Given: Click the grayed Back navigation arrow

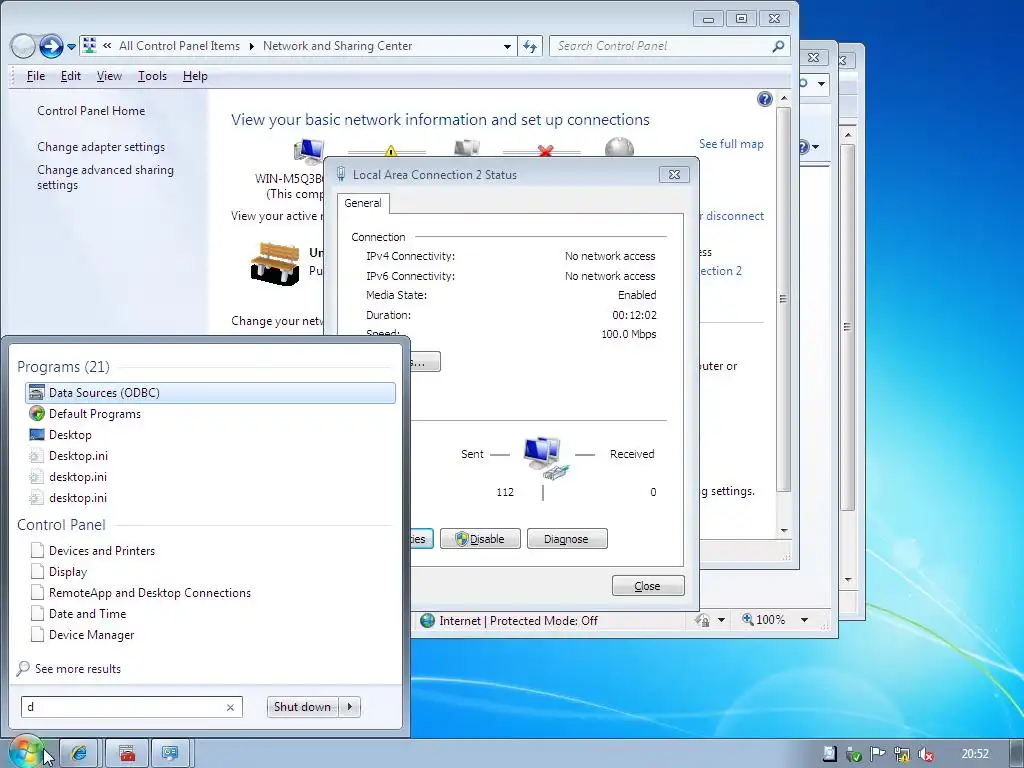Looking at the screenshot, I should [x=23, y=46].
